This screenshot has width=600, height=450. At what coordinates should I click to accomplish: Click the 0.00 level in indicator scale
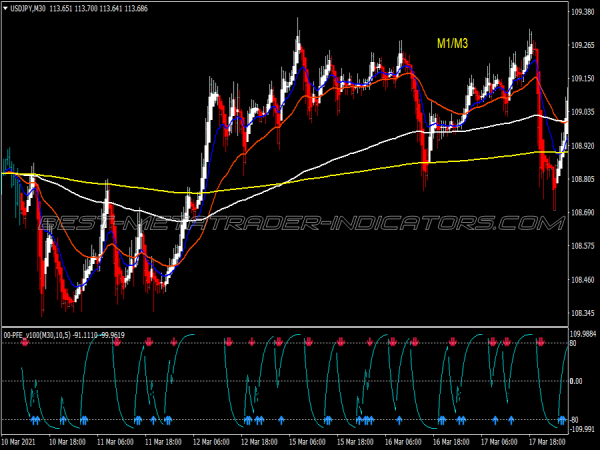coord(578,381)
